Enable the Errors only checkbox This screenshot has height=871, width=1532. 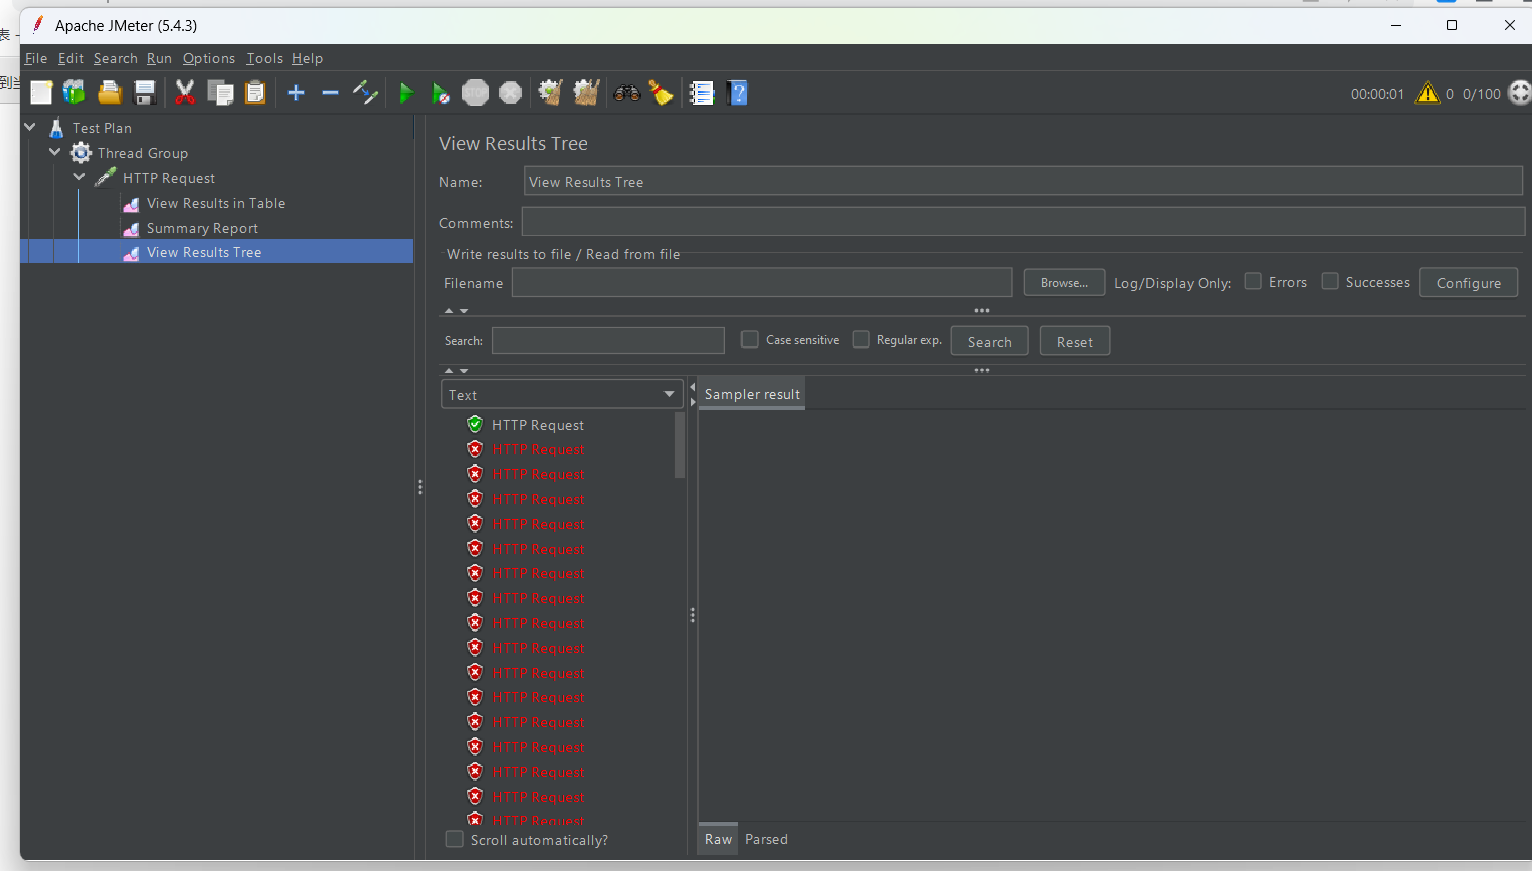pyautogui.click(x=1253, y=281)
